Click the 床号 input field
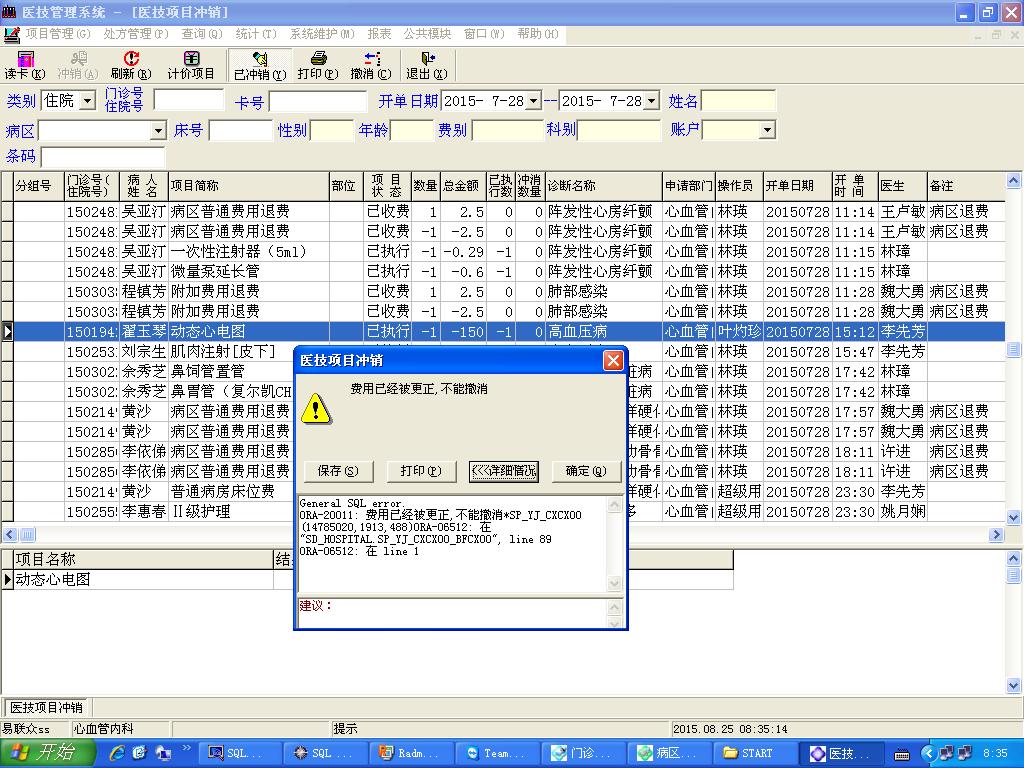The height and width of the screenshot is (768, 1024). [x=240, y=131]
